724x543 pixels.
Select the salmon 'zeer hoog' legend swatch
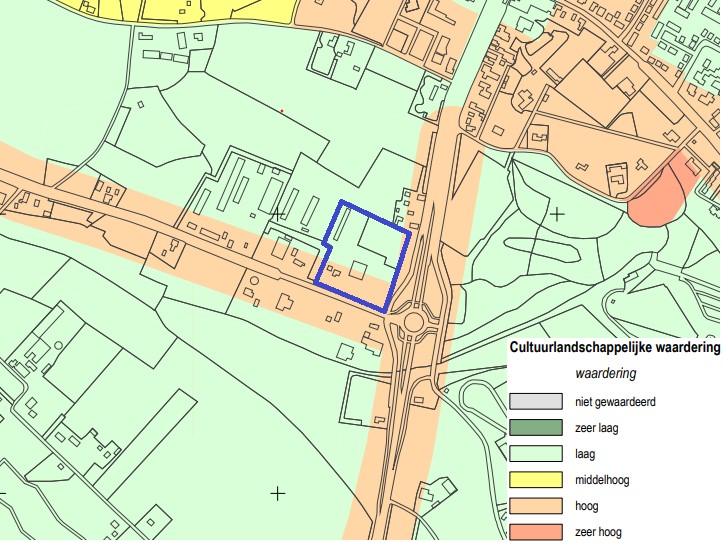point(535,531)
